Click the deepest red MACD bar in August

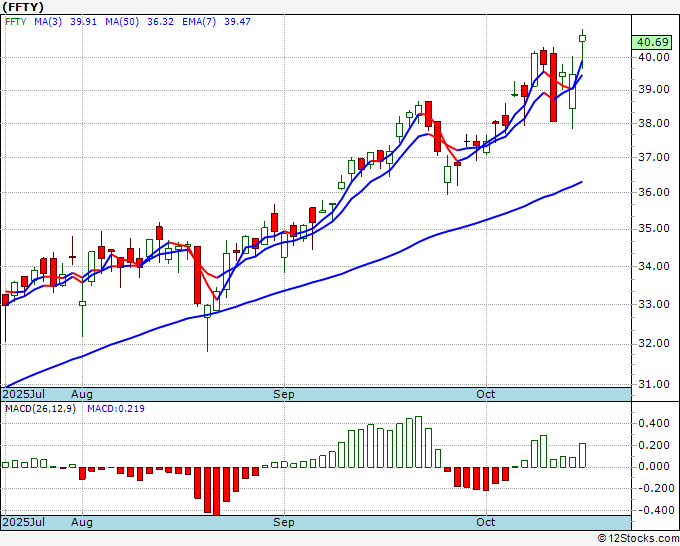(x=216, y=491)
